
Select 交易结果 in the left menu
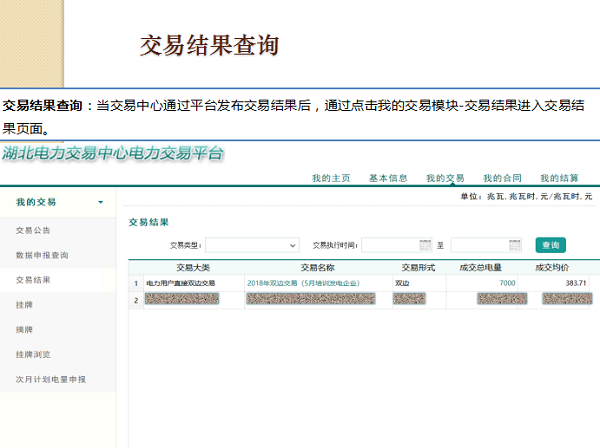[33, 281]
